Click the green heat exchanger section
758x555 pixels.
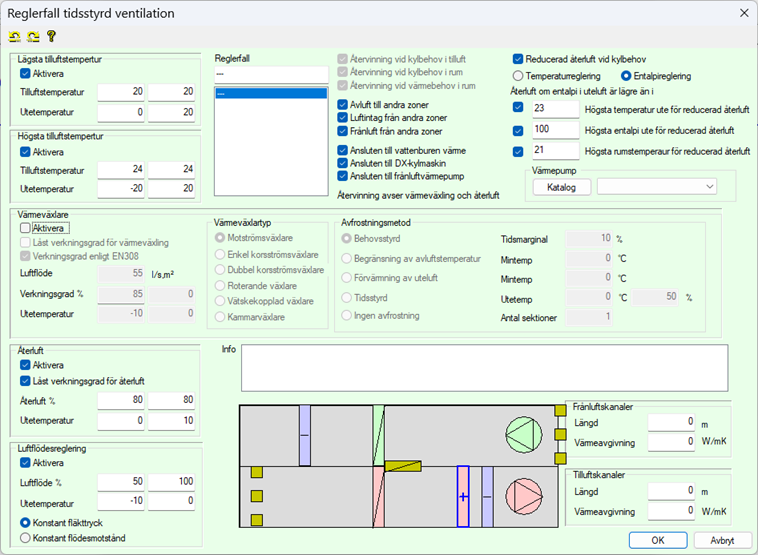click(x=378, y=435)
